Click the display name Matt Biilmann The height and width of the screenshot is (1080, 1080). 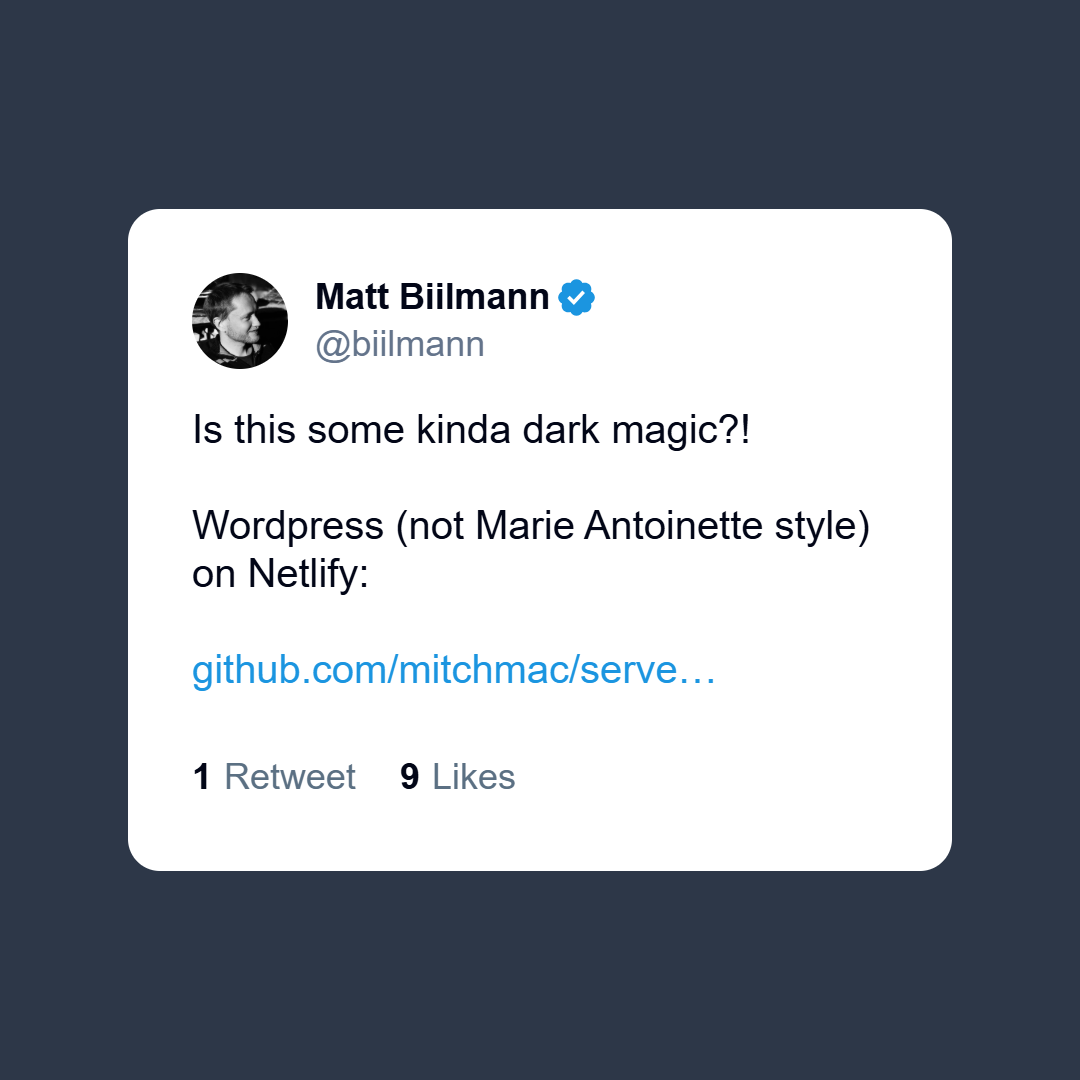coord(432,297)
